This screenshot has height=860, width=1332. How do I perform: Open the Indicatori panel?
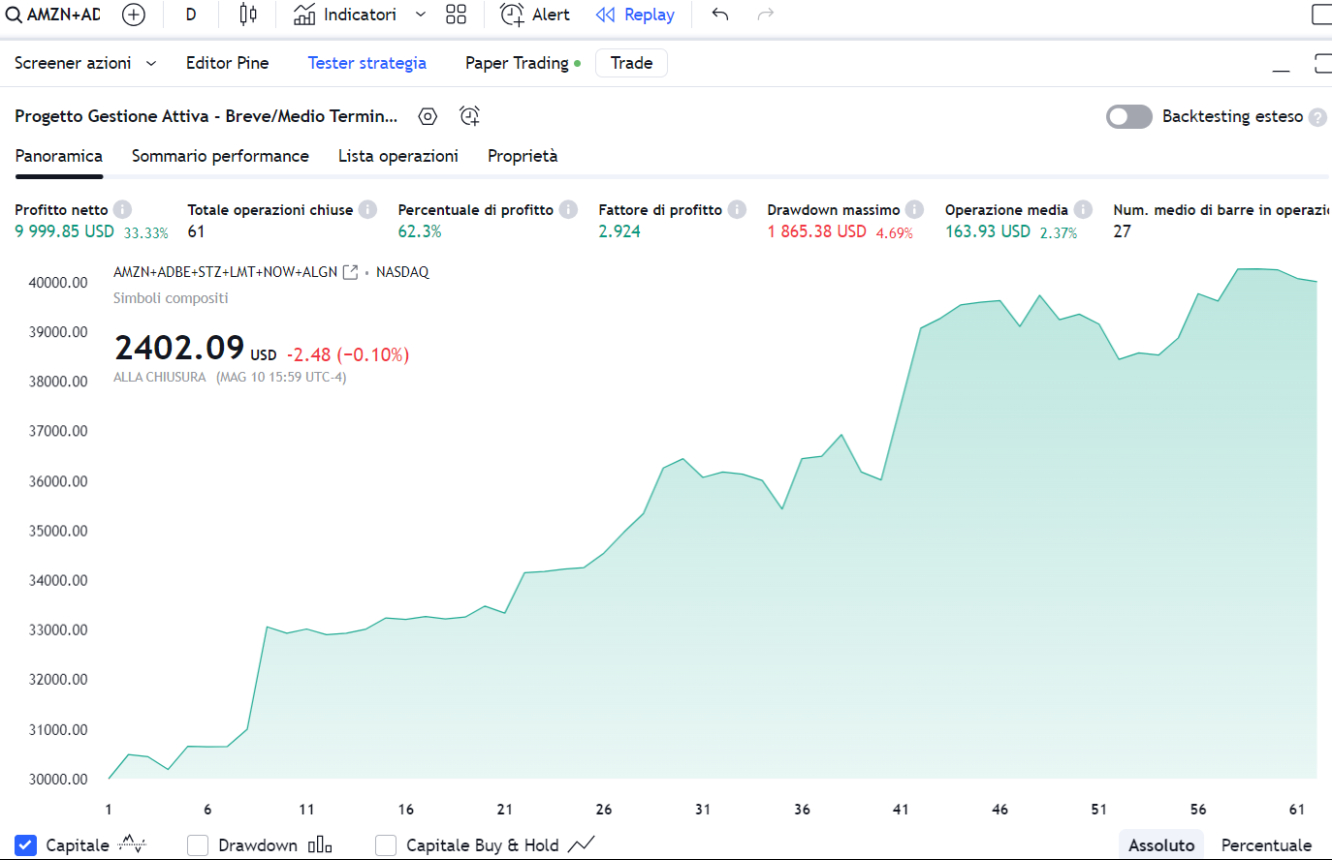click(x=345, y=15)
